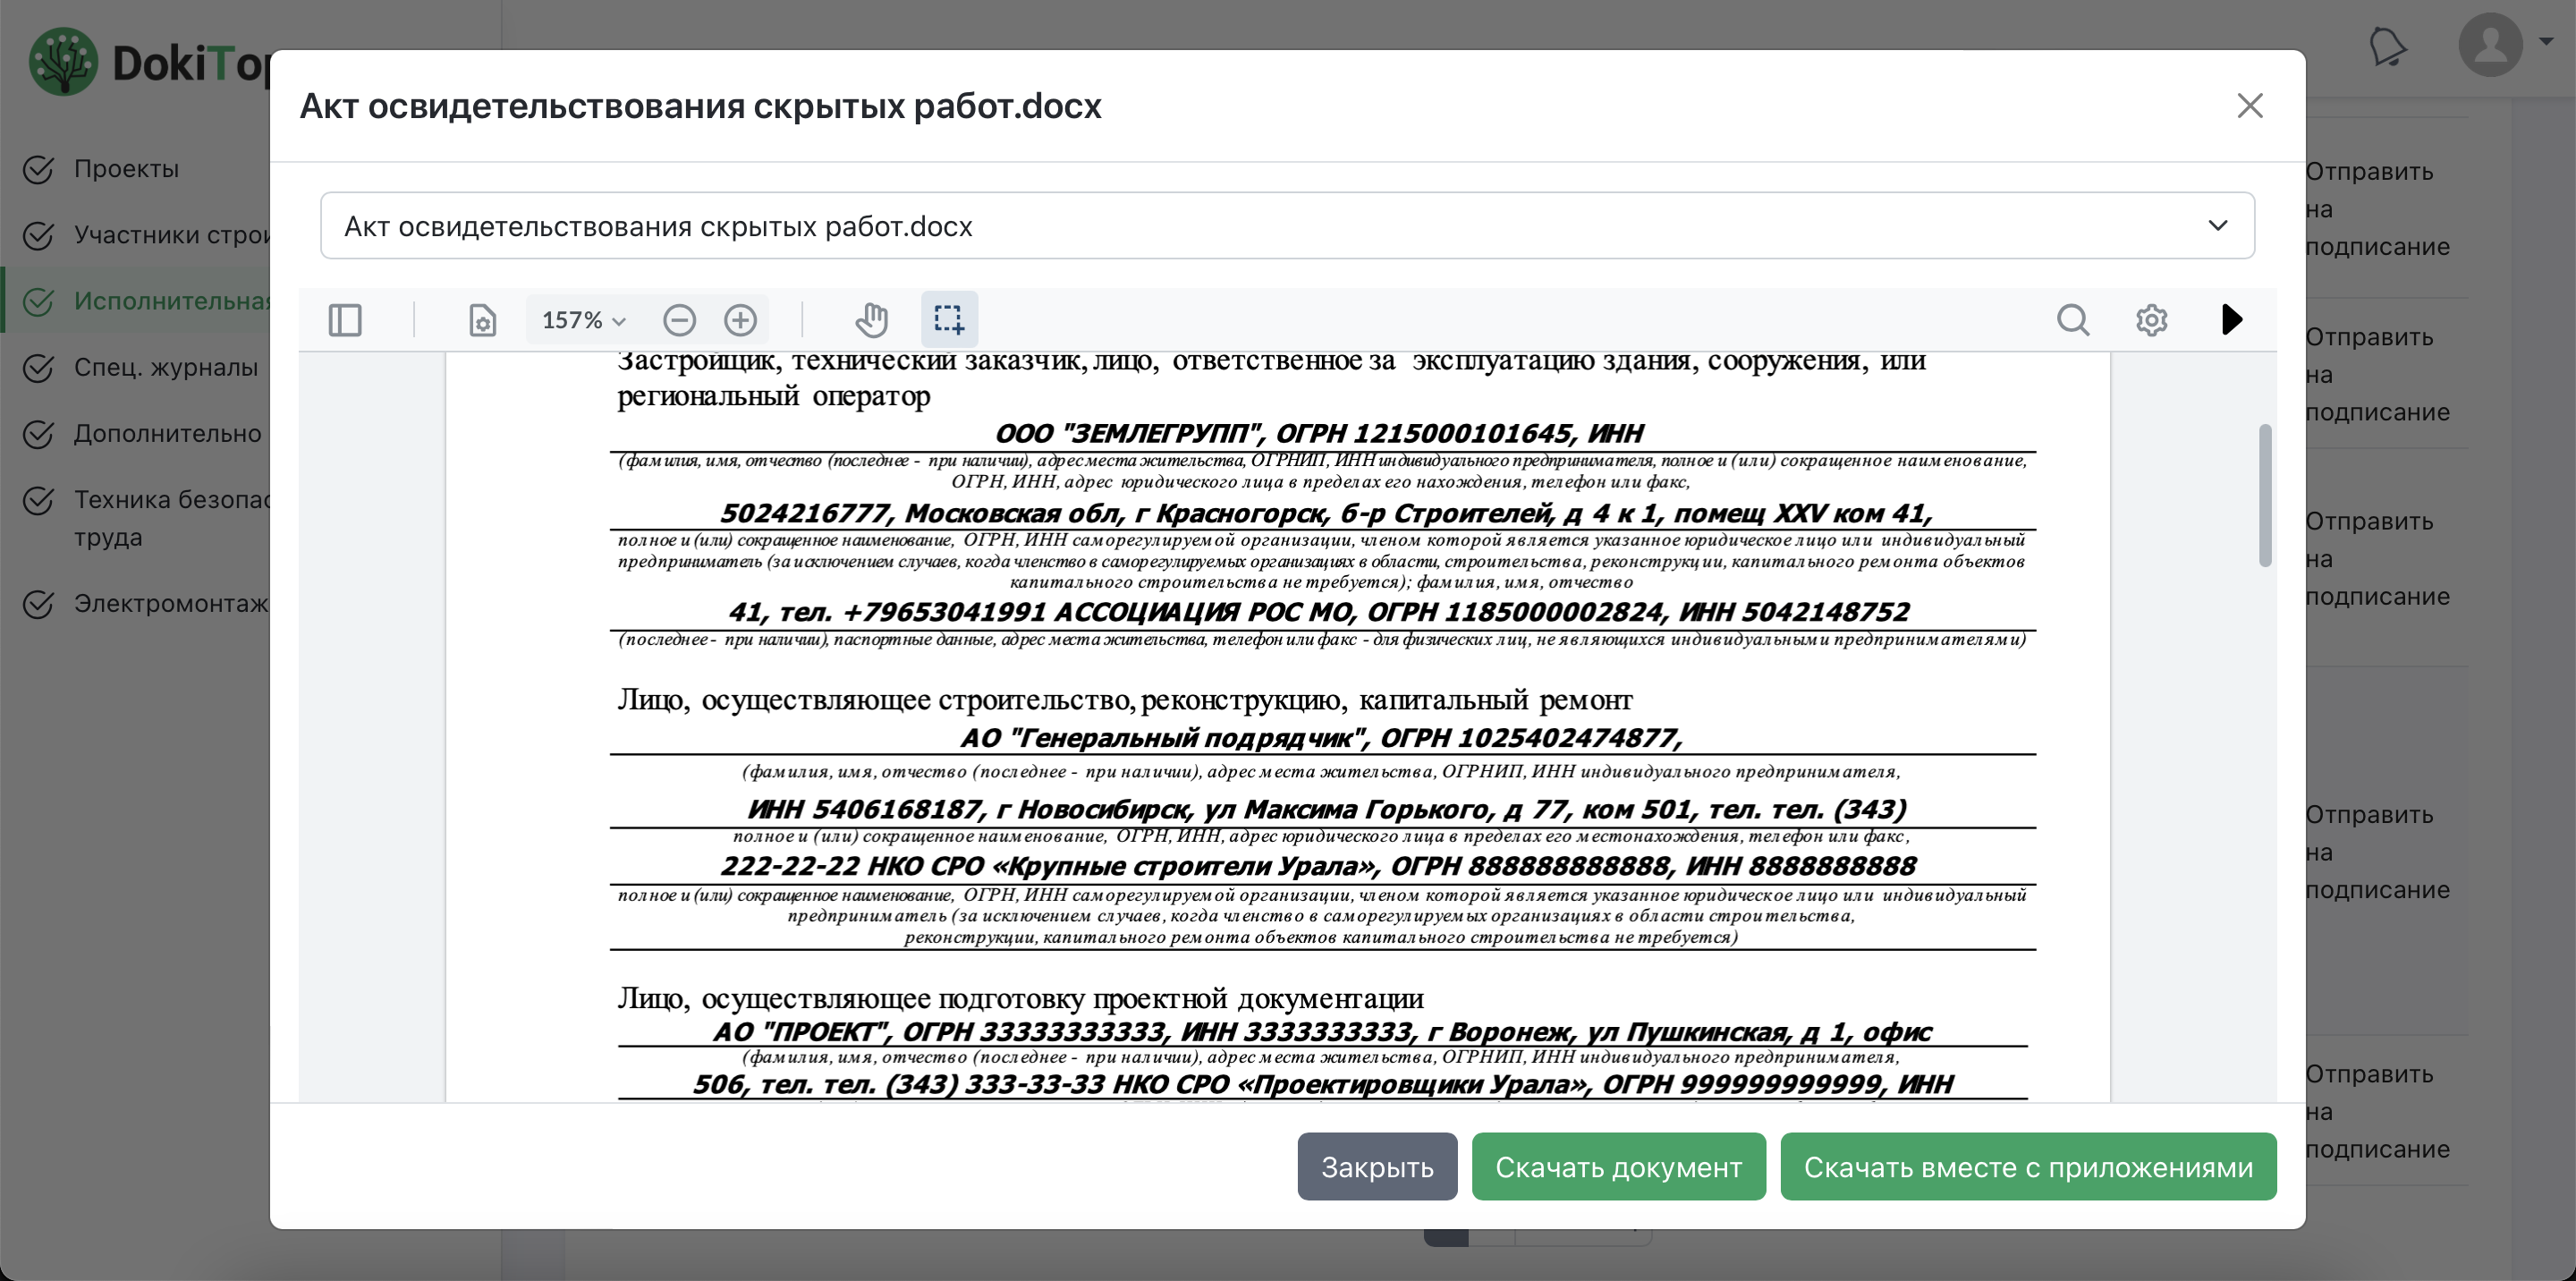Open the document file selector dropdown
Screen dimensions: 2576x1281
tap(1286, 226)
